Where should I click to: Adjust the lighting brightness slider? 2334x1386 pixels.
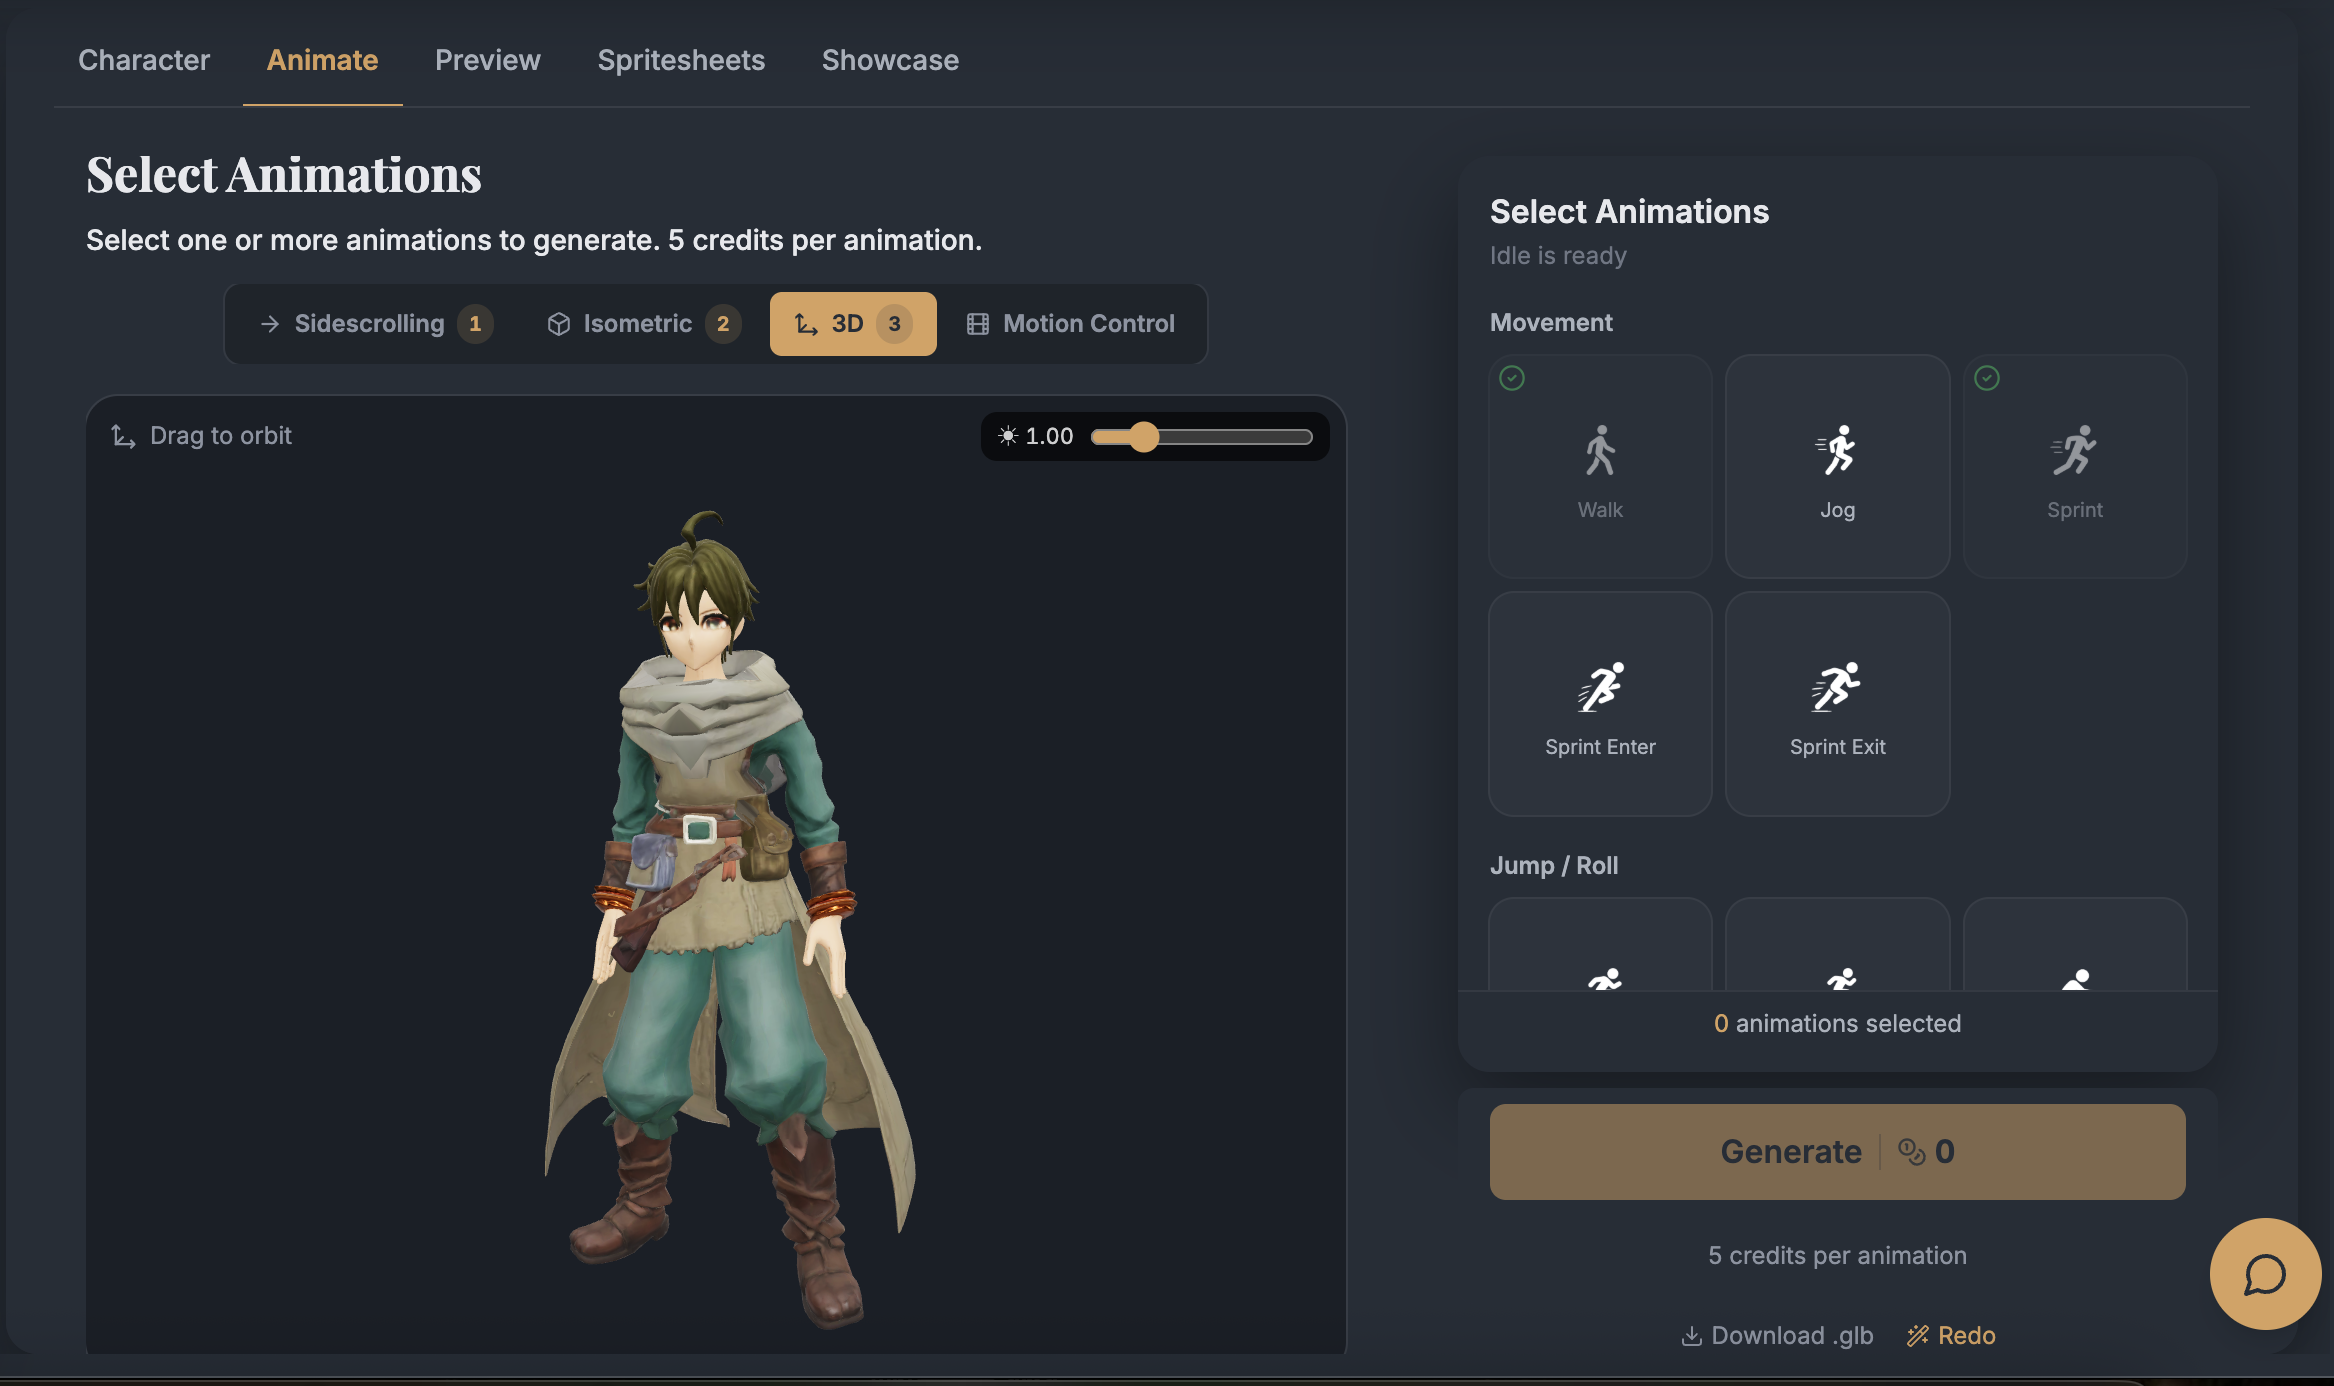click(x=1201, y=437)
